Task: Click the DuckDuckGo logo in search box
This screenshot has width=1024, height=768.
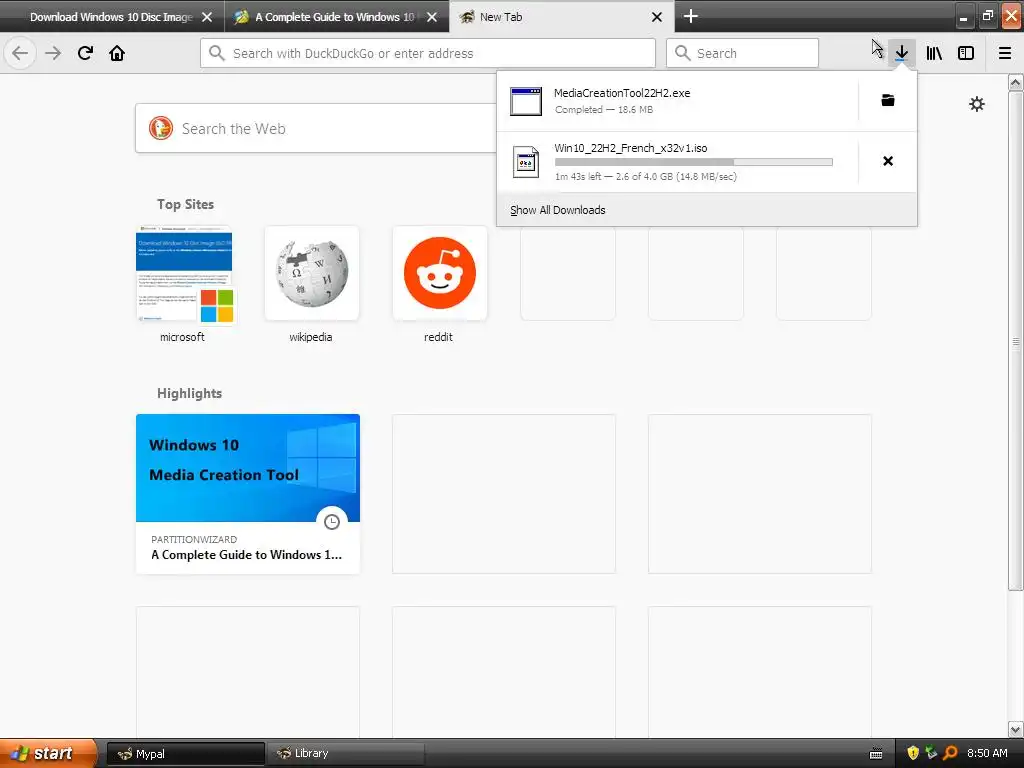Action: pyautogui.click(x=161, y=128)
